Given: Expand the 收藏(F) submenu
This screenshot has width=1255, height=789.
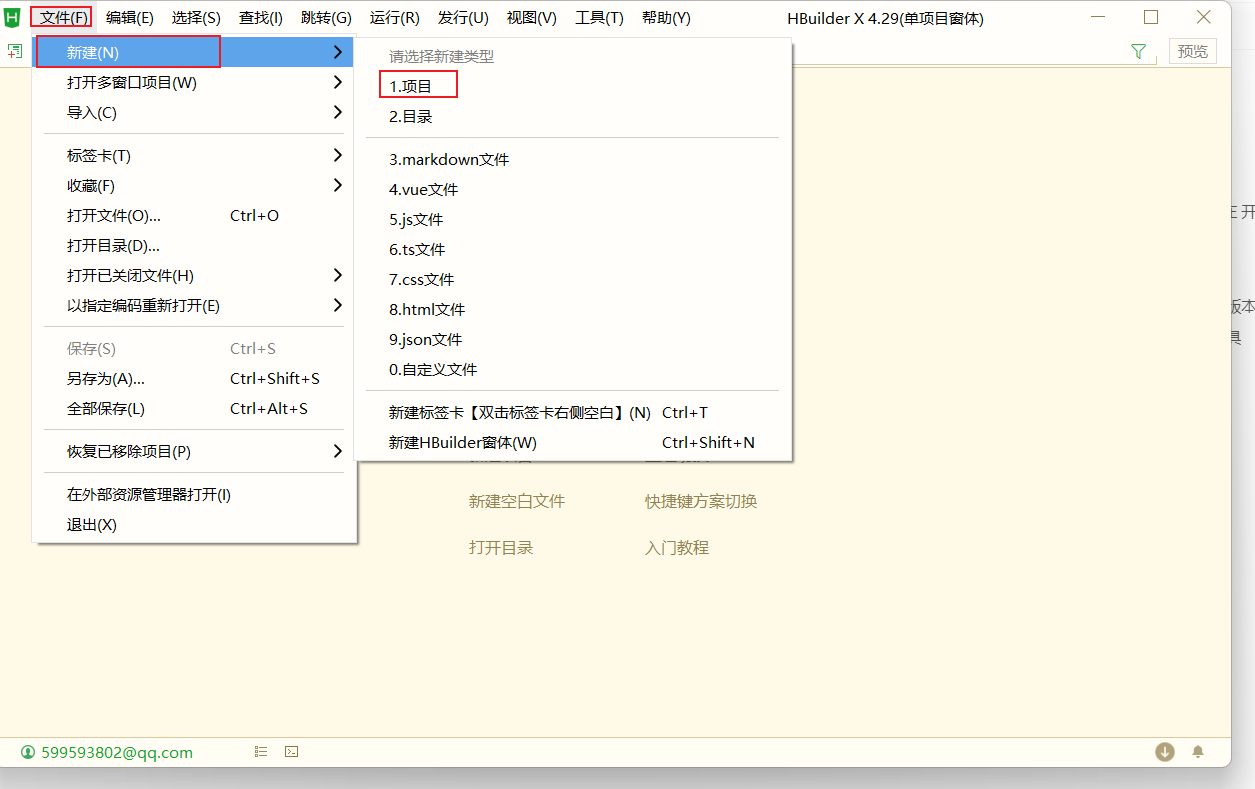Looking at the screenshot, I should (195, 185).
